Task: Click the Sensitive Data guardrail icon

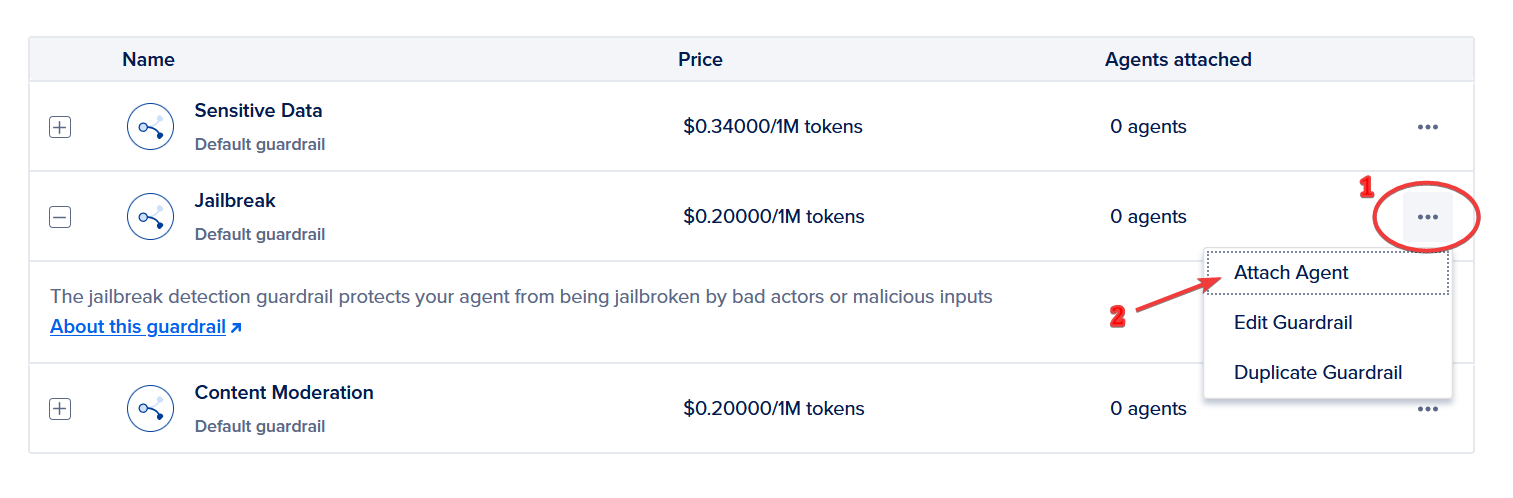Action: tap(151, 127)
